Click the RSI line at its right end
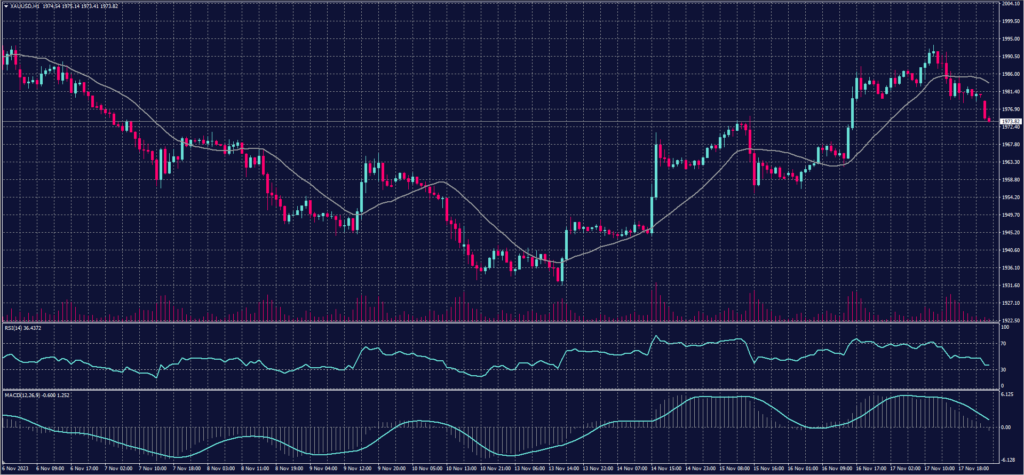Screen dimensions: 1024x475 (x=989, y=364)
